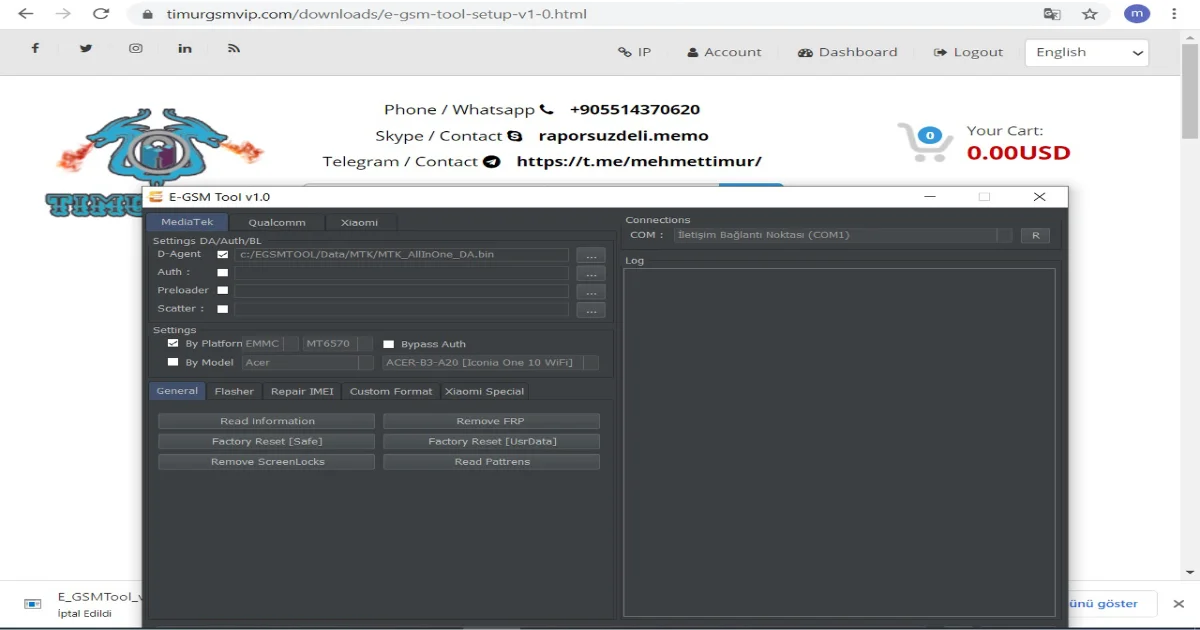Browse for the Scatter file

click(x=591, y=310)
